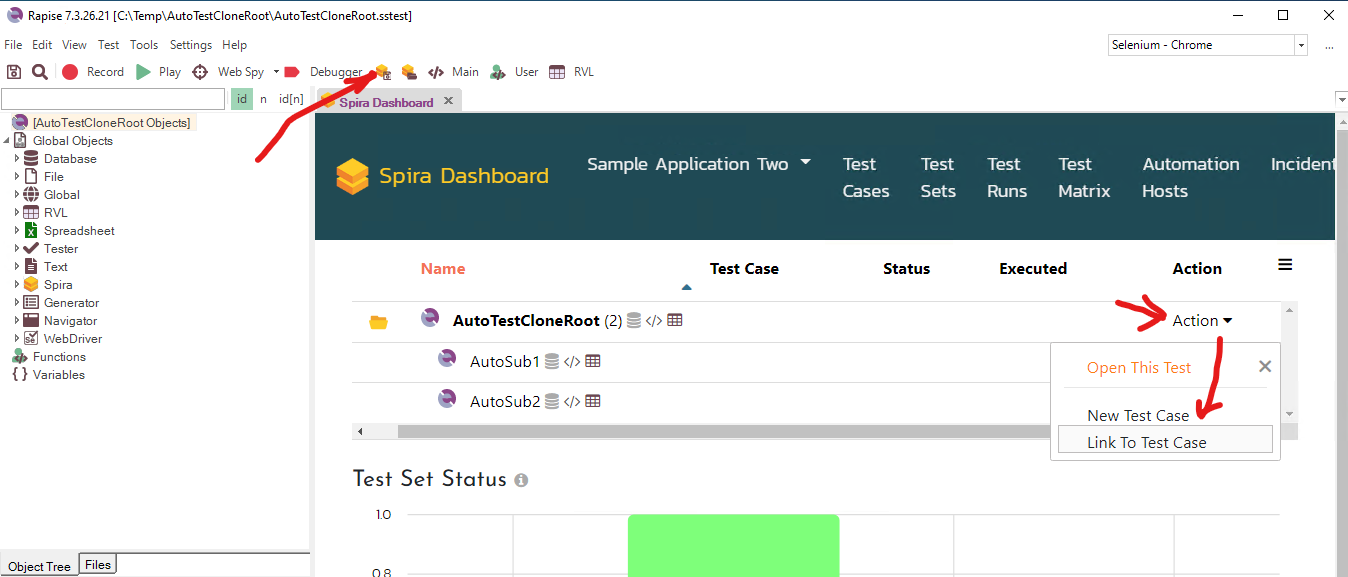Switch to the Files tab

pyautogui.click(x=98, y=565)
